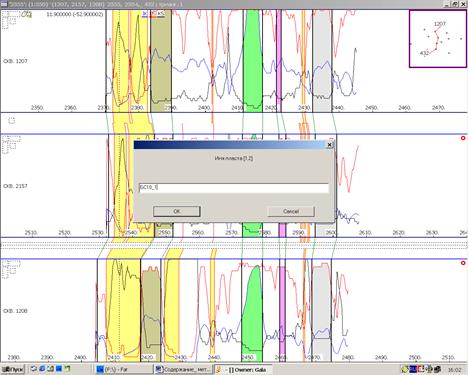The image size is (468, 375).
Task: Select the olive layer zone in well 1207
Action: point(161,61)
